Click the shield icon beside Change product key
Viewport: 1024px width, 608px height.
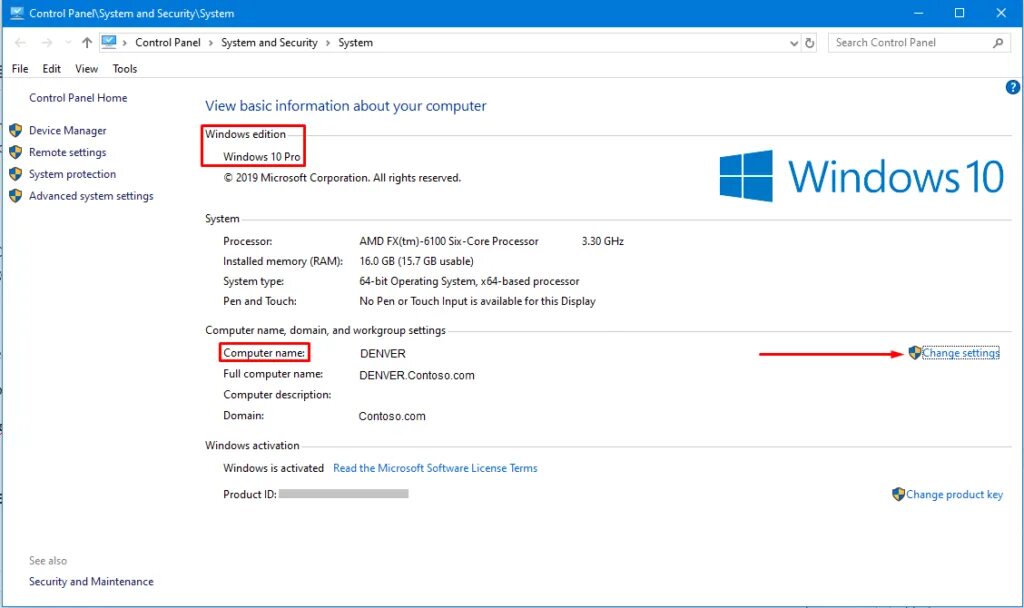pyautogui.click(x=897, y=494)
